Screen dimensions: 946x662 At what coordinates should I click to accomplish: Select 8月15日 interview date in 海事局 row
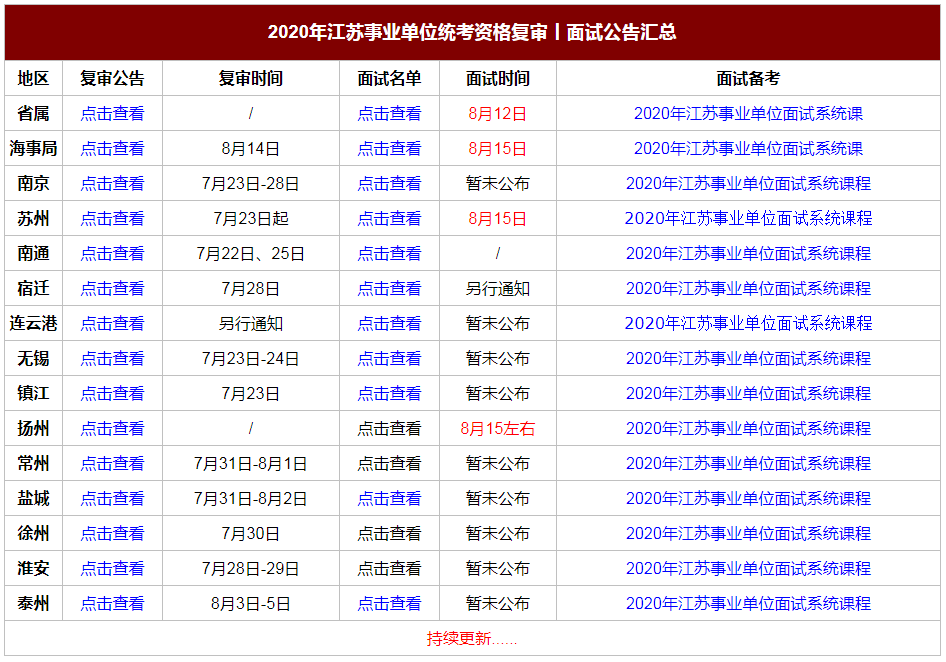tap(498, 148)
